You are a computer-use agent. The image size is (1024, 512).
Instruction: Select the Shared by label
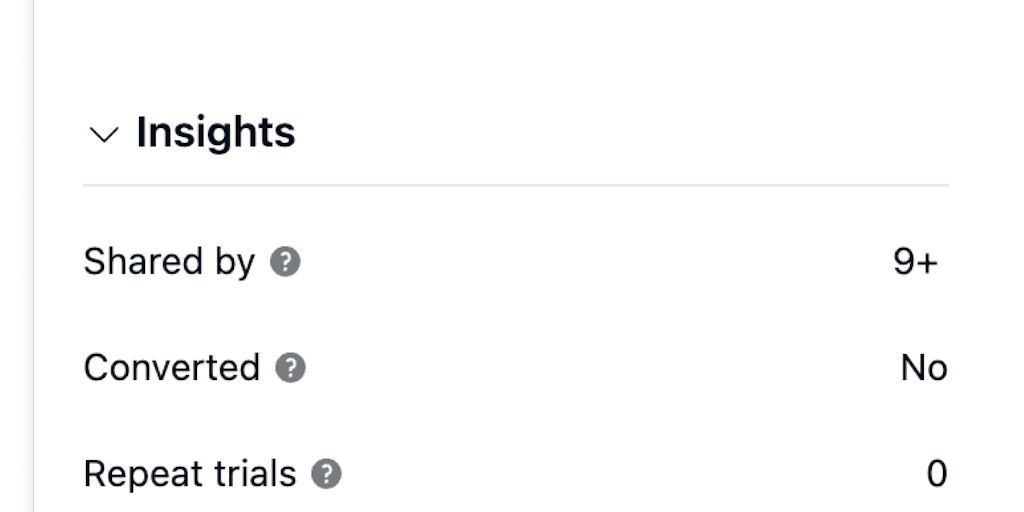pyautogui.click(x=169, y=262)
